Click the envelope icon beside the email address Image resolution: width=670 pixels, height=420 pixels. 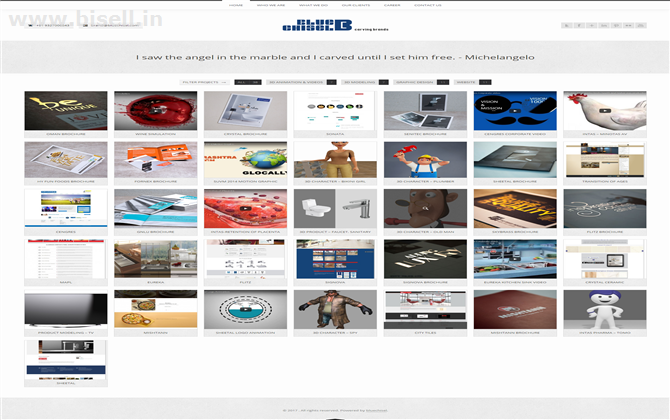click(x=85, y=25)
